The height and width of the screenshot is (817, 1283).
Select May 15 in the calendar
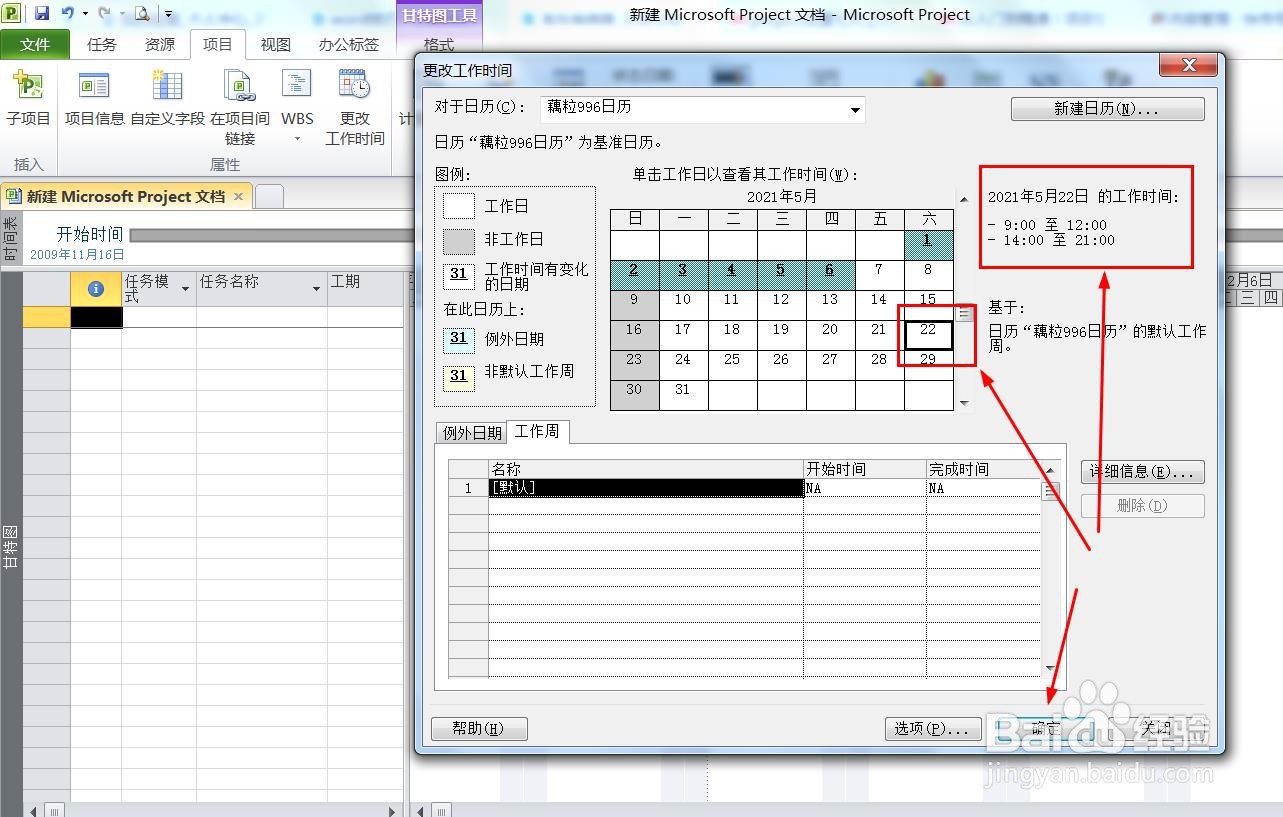929,305
